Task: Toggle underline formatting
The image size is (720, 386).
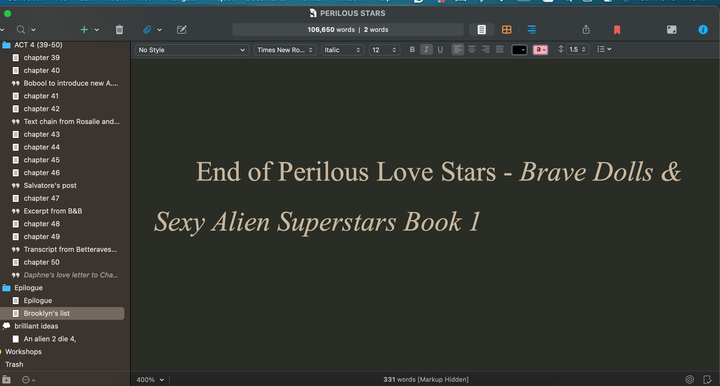Action: 440,50
